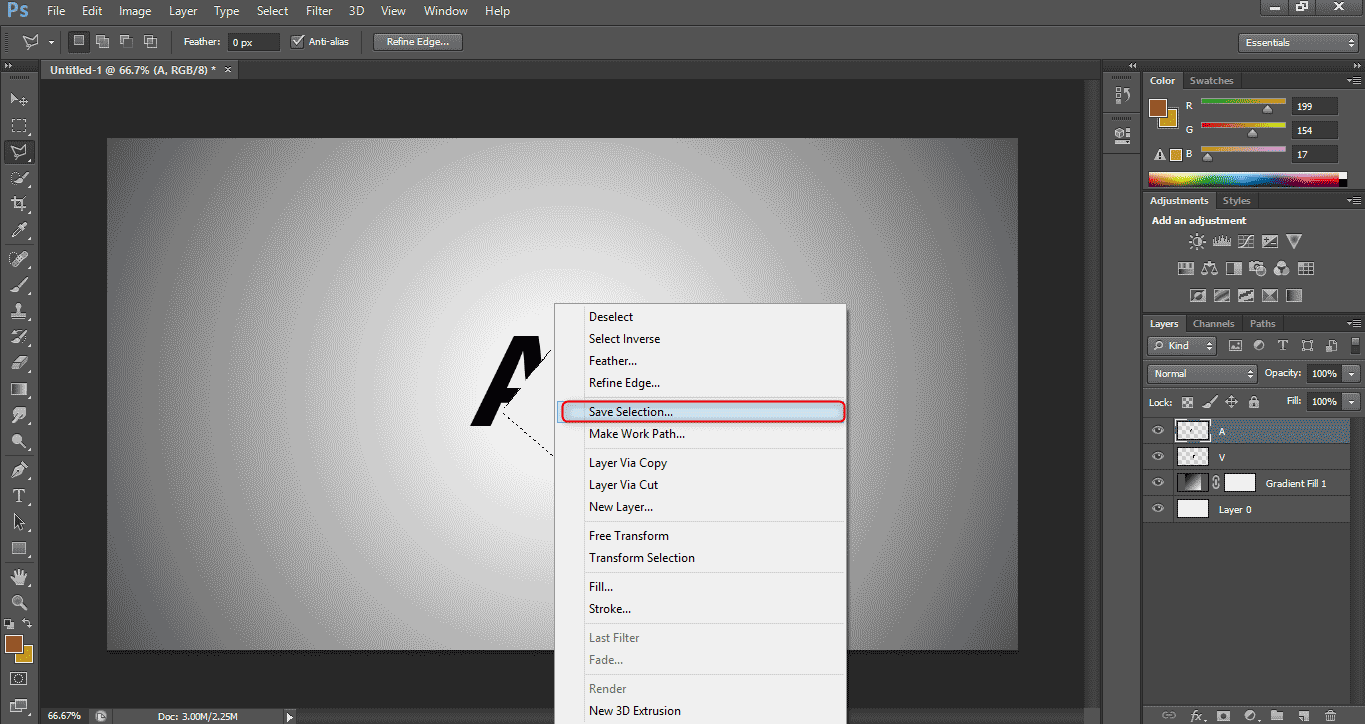Viewport: 1365px width, 724px height.
Task: Click the delete layer trash icon
Action: coord(1329,716)
